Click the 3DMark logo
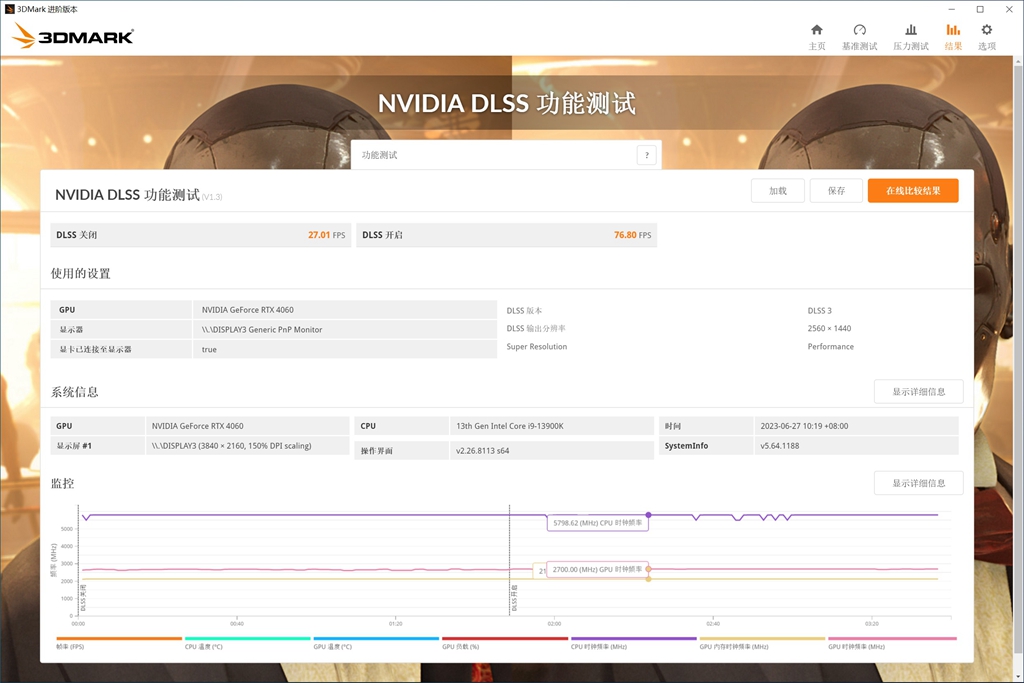 73,36
